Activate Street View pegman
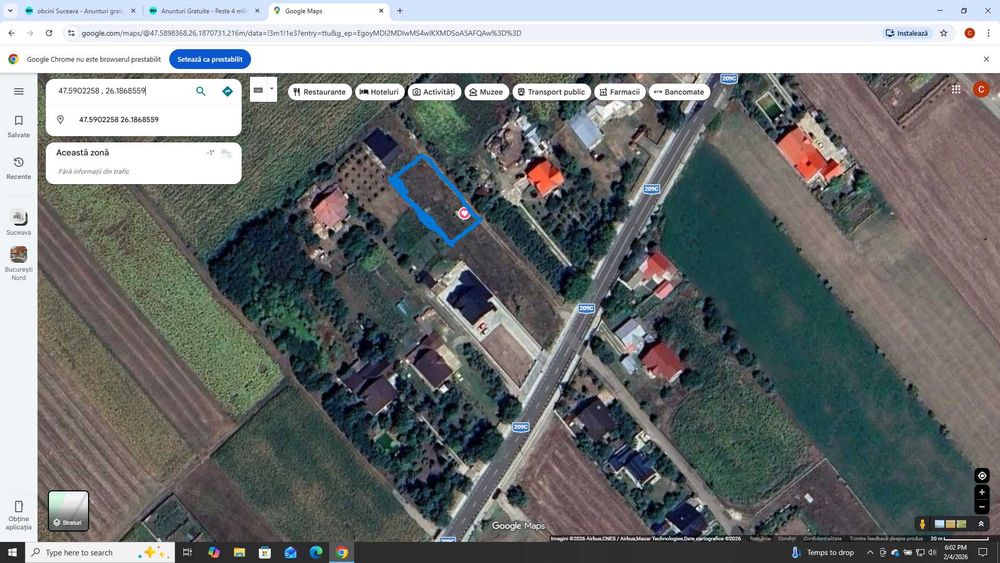 click(922, 524)
